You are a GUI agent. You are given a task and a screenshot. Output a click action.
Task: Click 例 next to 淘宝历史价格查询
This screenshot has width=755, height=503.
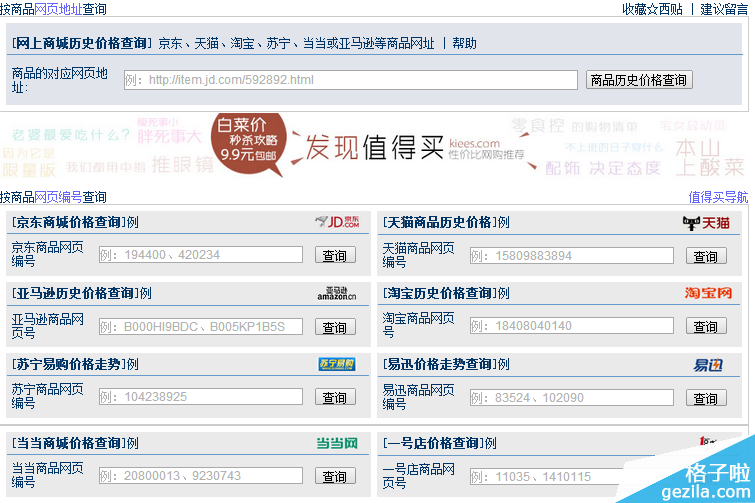coord(504,293)
